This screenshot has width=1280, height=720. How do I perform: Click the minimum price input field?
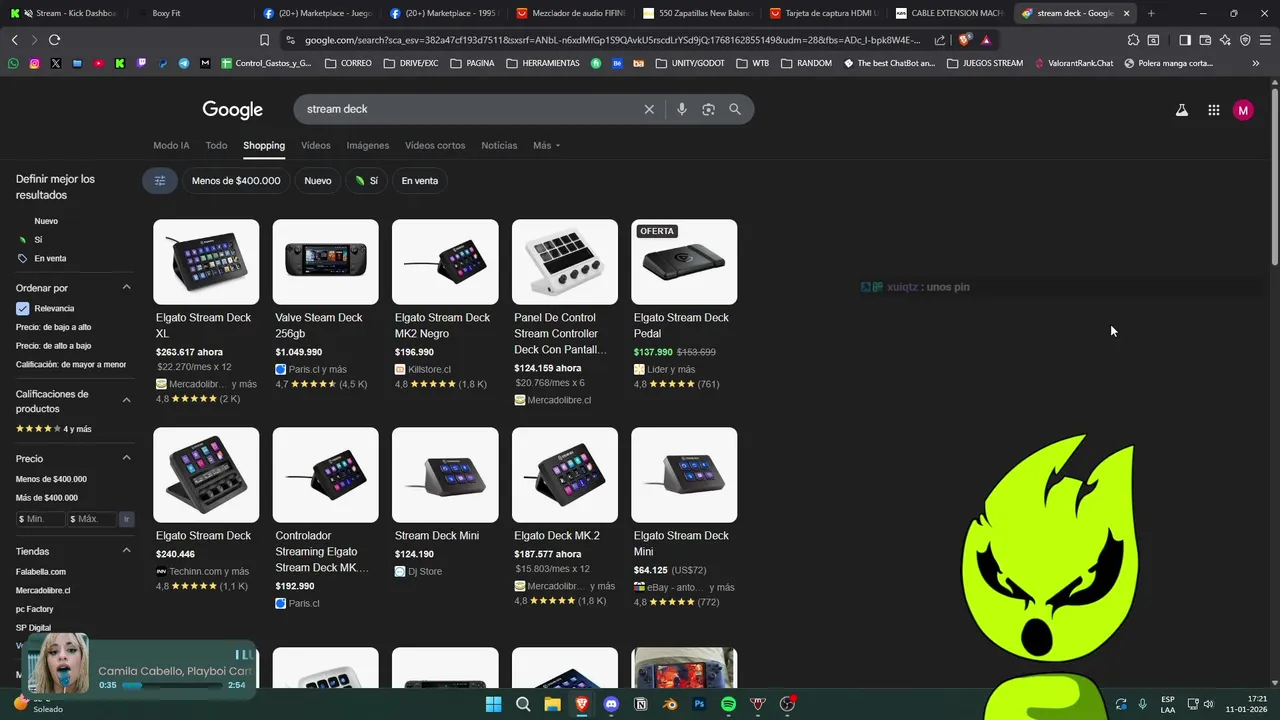click(40, 519)
